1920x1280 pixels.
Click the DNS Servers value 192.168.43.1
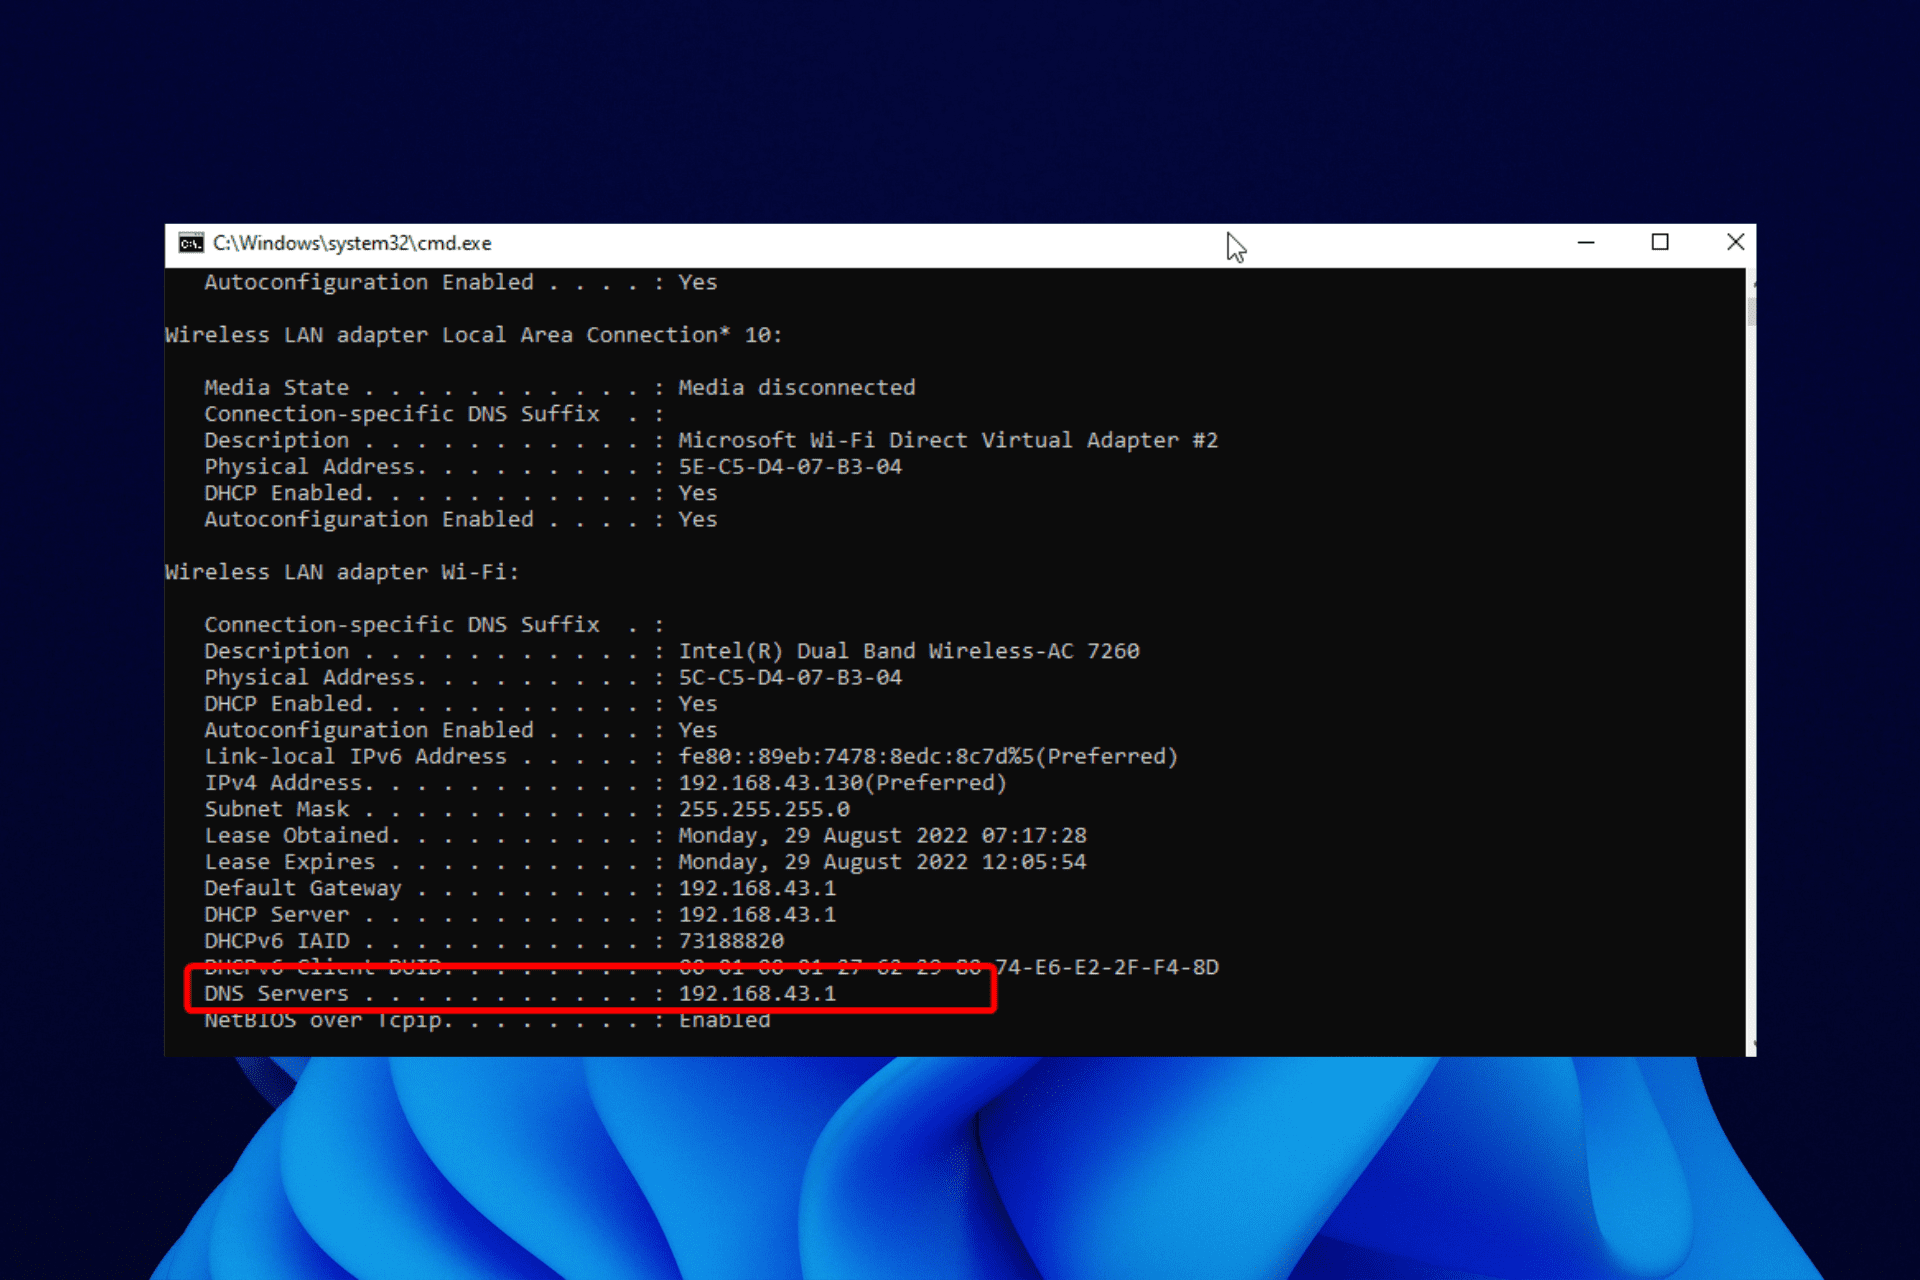pos(757,994)
